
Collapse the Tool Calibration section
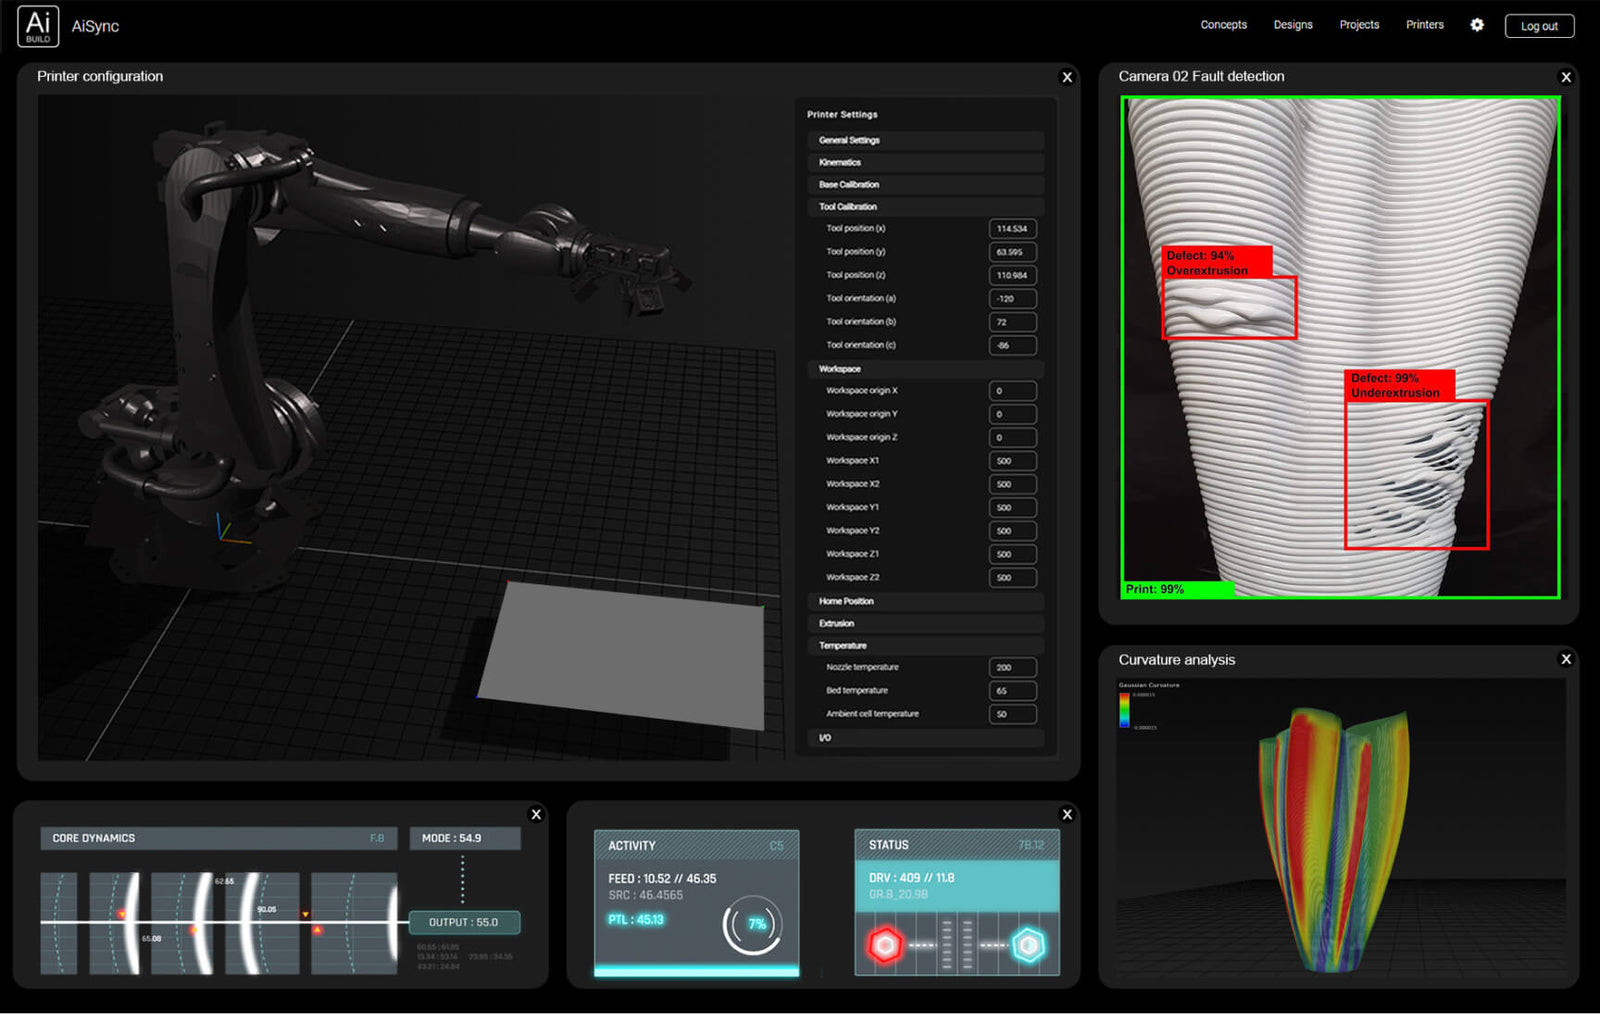(x=925, y=207)
